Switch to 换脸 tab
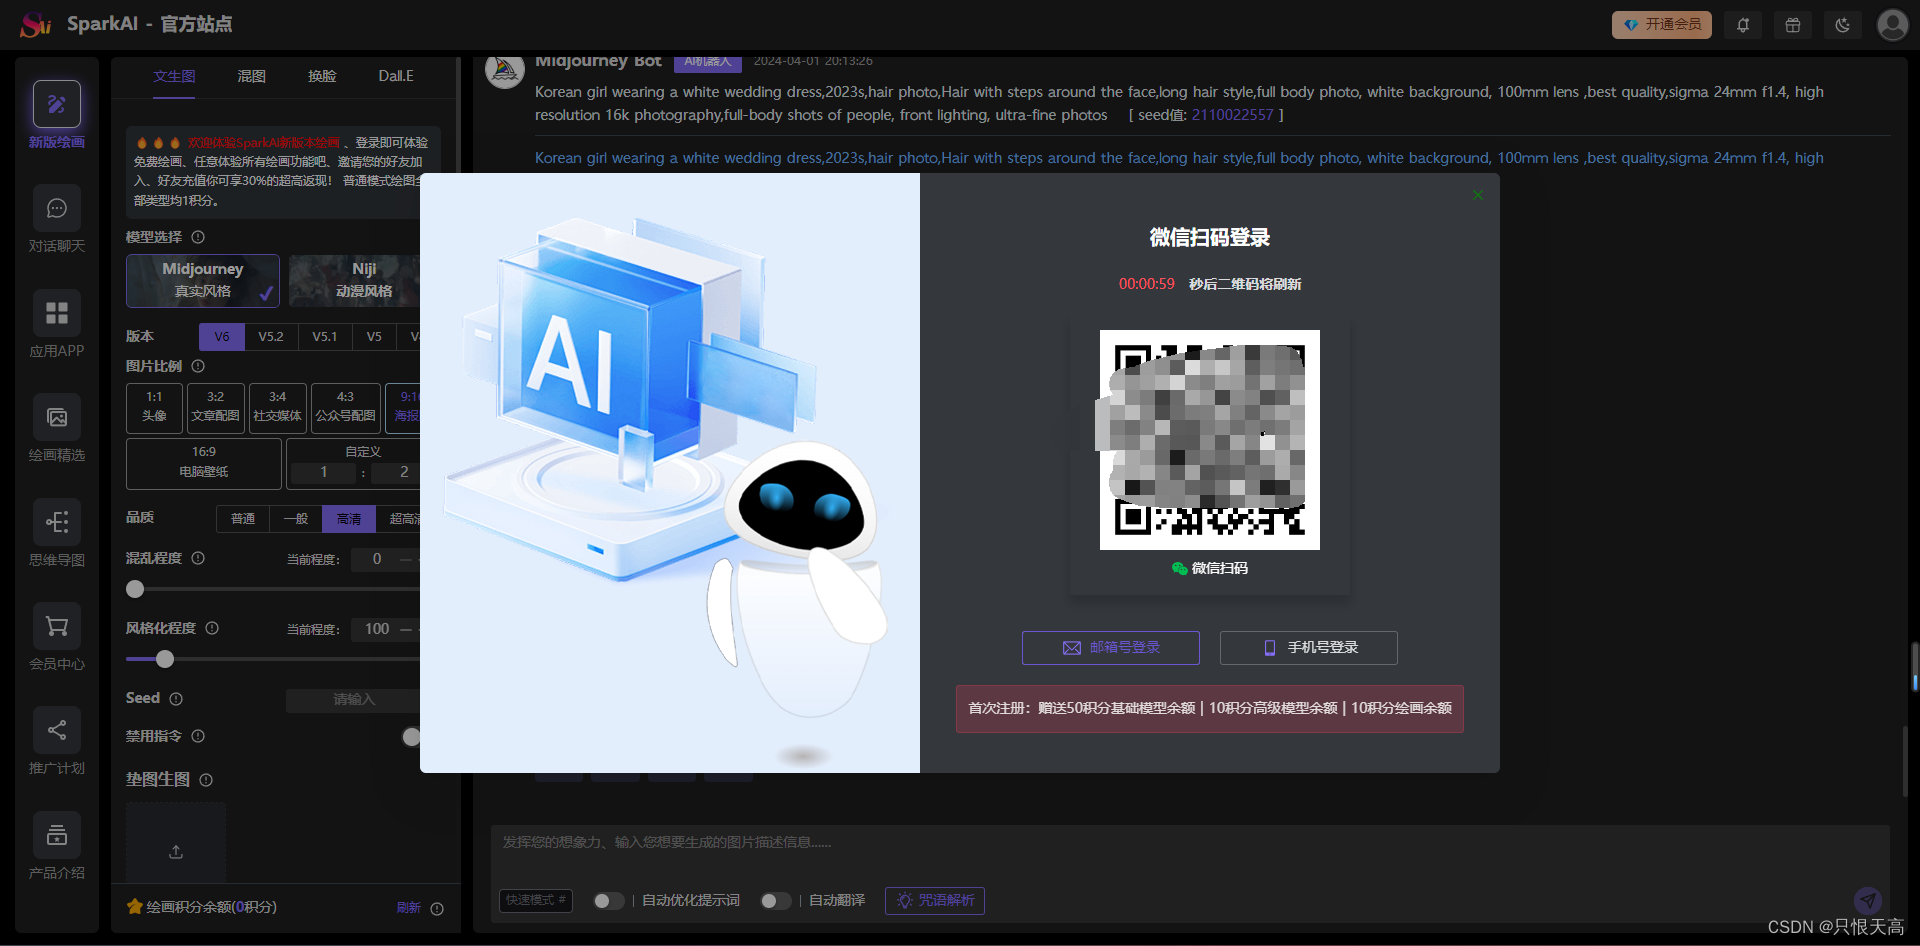The image size is (1920, 946). point(322,76)
